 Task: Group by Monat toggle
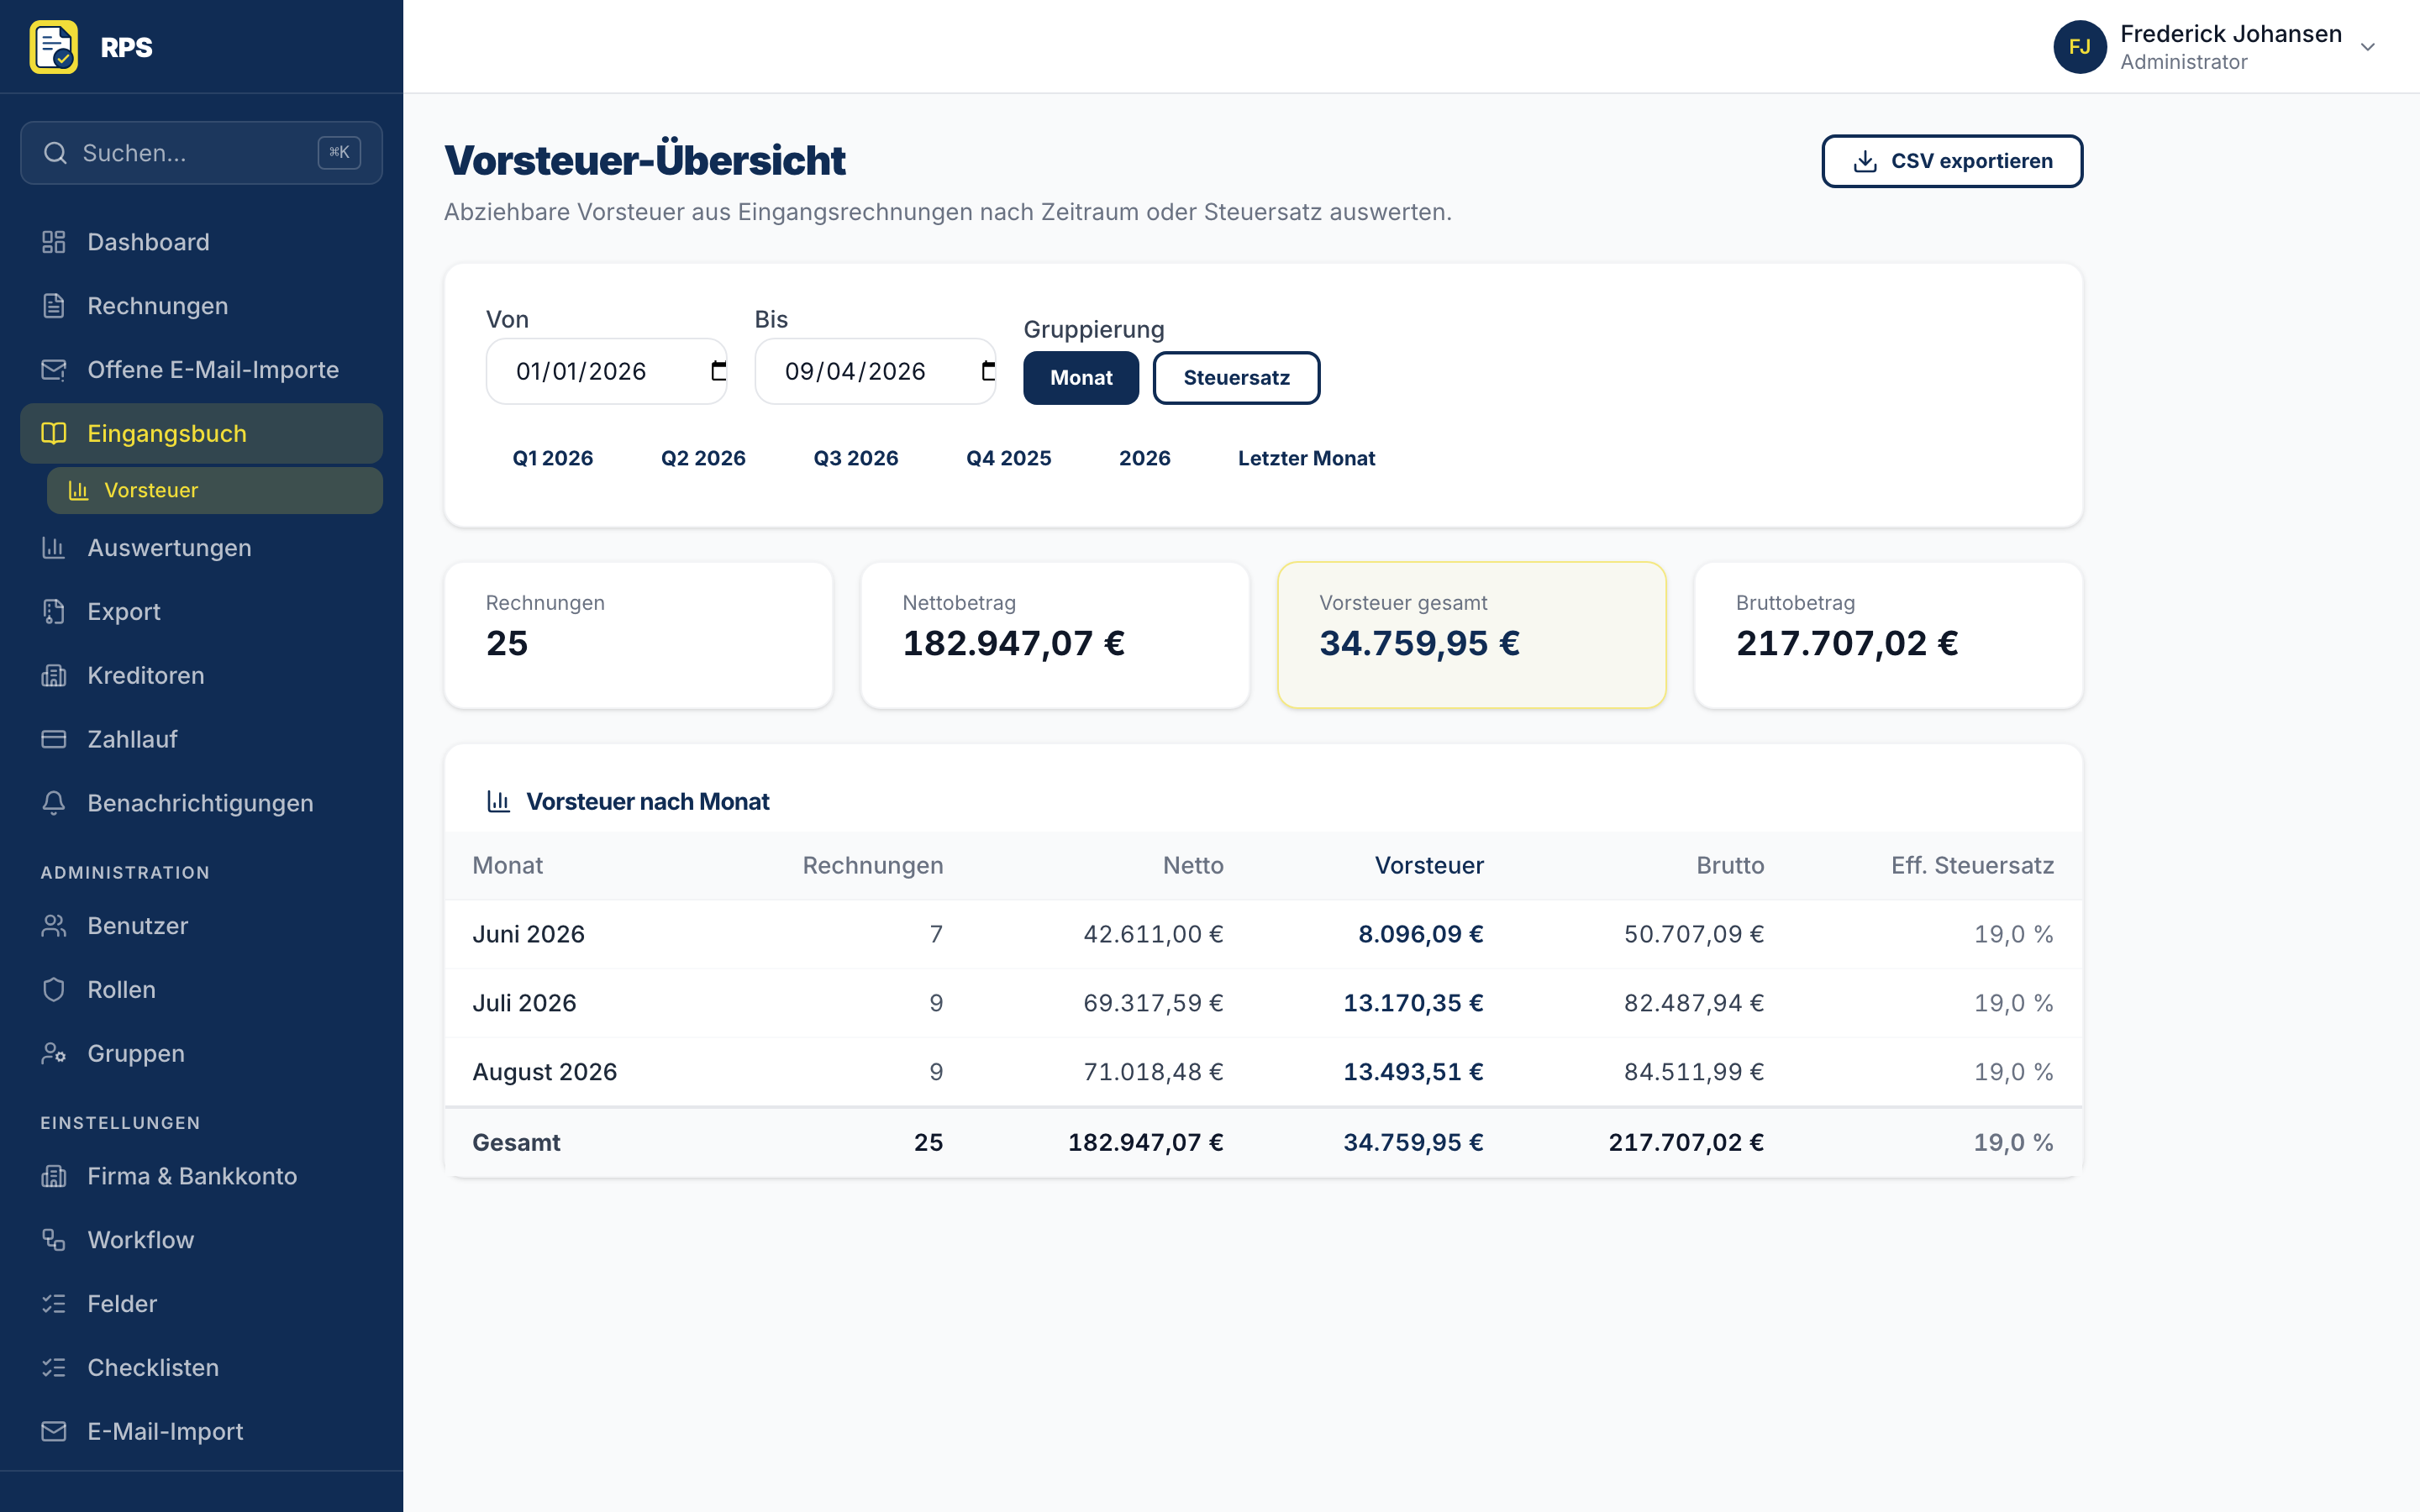[1081, 378]
